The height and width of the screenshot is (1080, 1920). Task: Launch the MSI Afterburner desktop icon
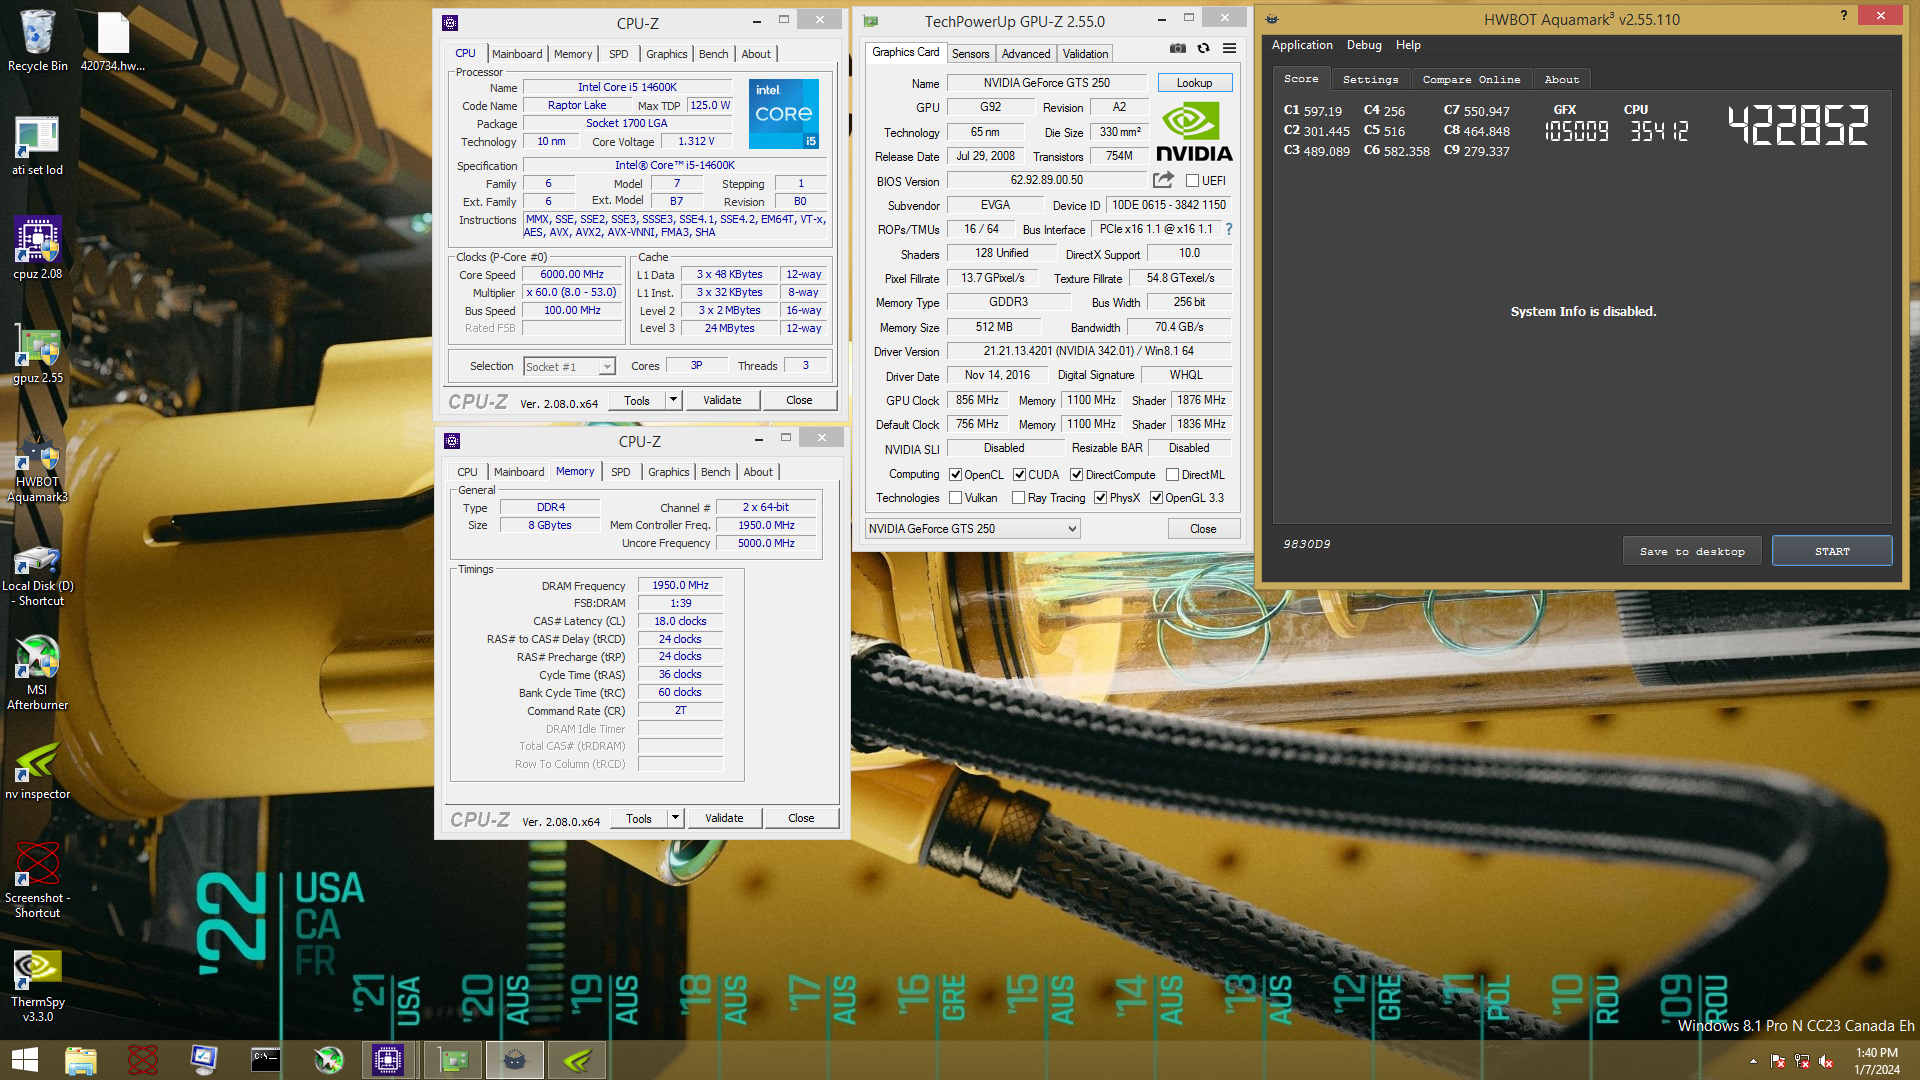(x=37, y=672)
